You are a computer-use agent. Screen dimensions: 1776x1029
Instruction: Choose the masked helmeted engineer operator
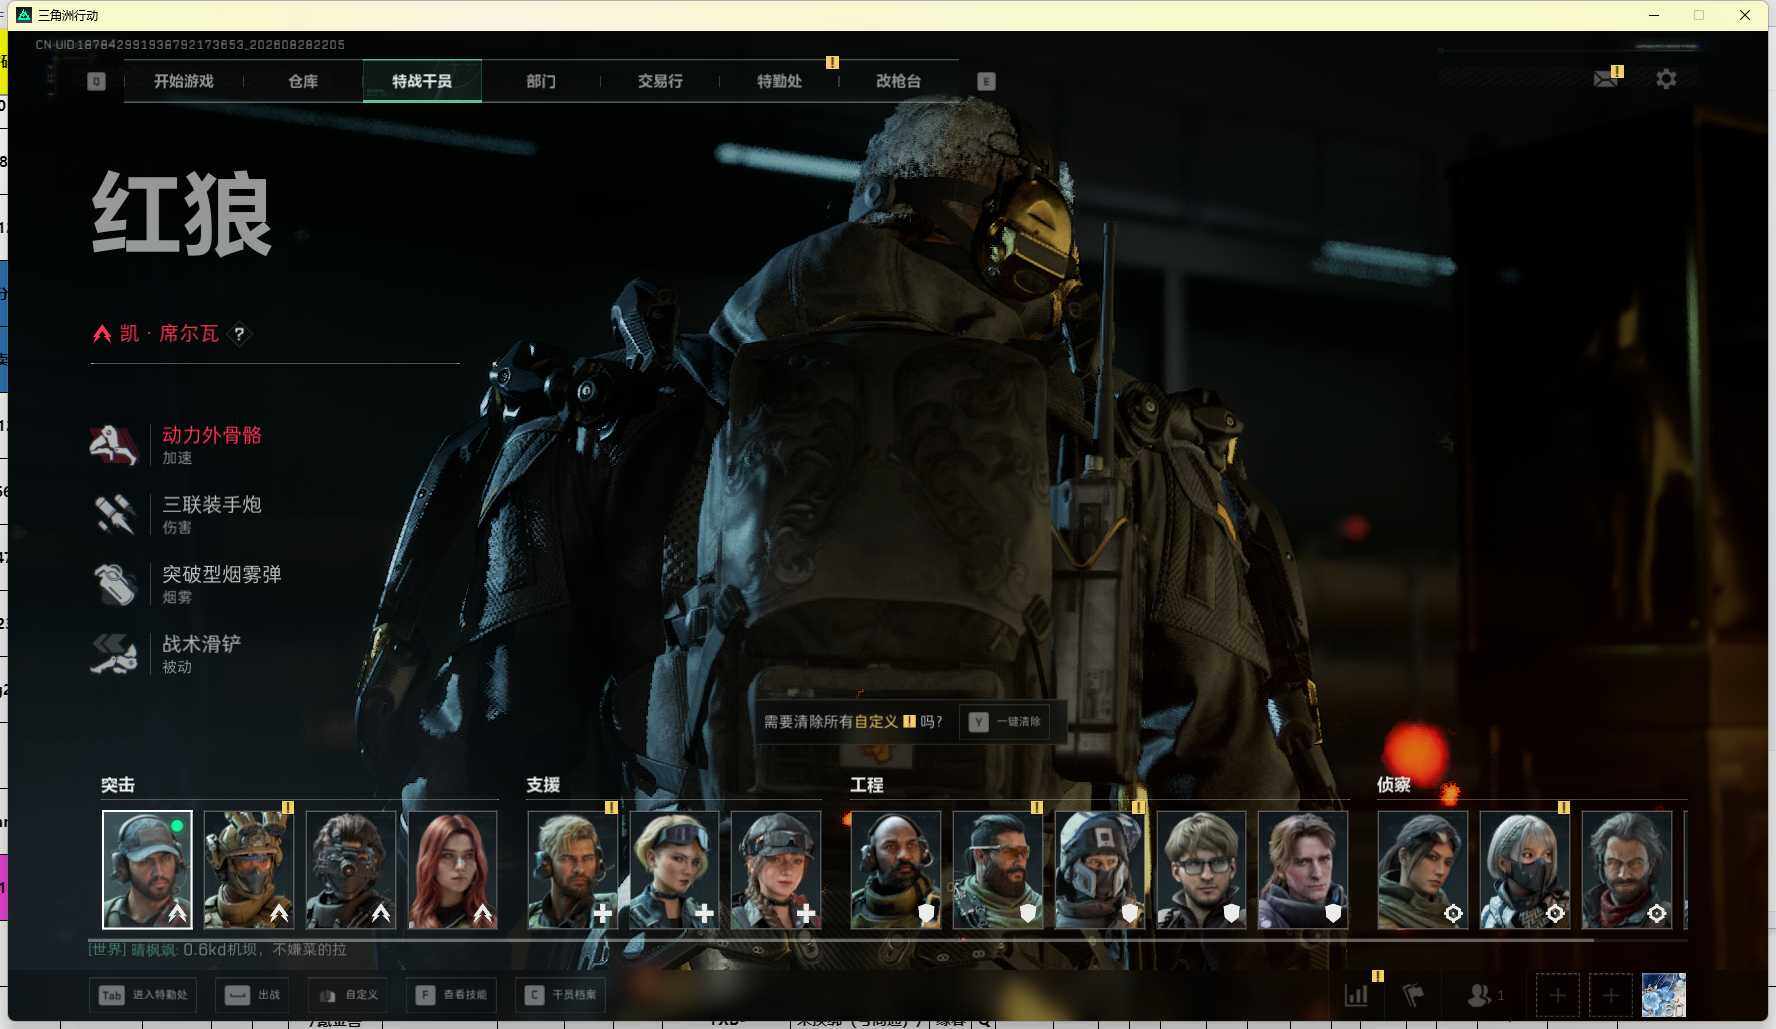(1100, 870)
